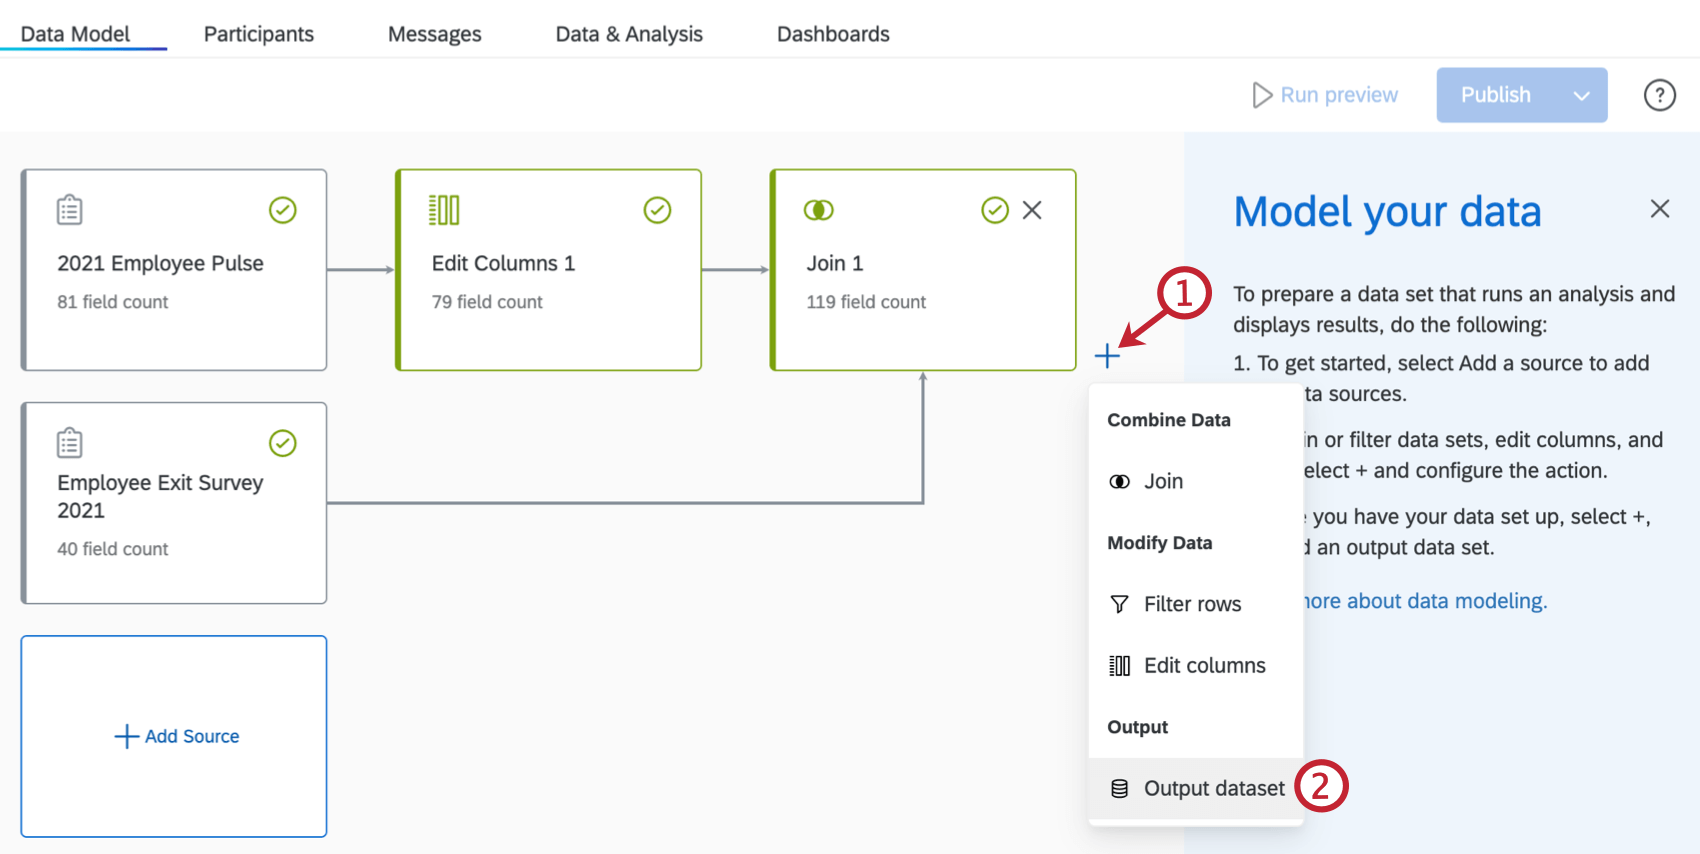1700x854 pixels.
Task: Click the Employee Exit Survey checkmark status
Action: tap(283, 443)
